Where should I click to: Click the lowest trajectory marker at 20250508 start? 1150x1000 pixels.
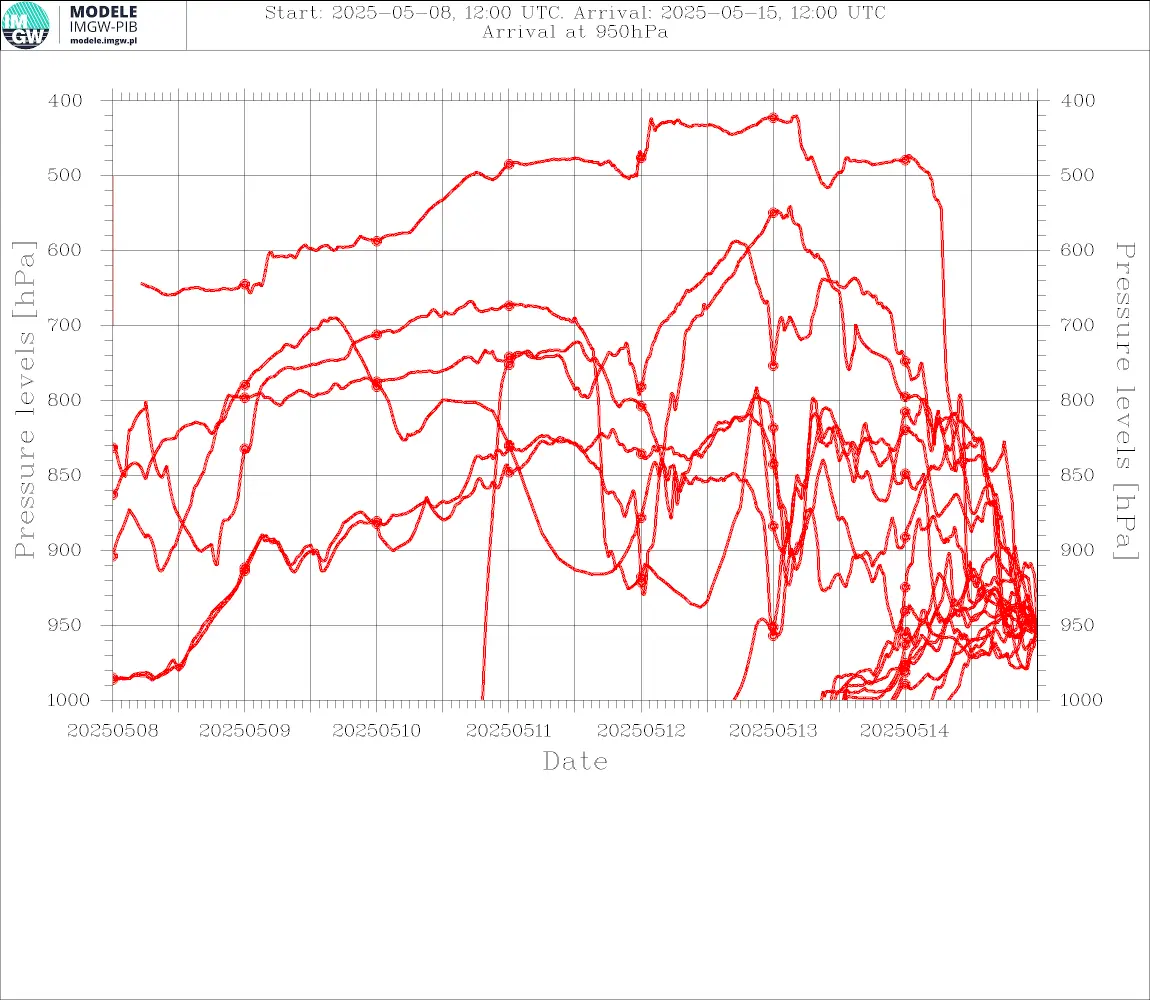114,679
